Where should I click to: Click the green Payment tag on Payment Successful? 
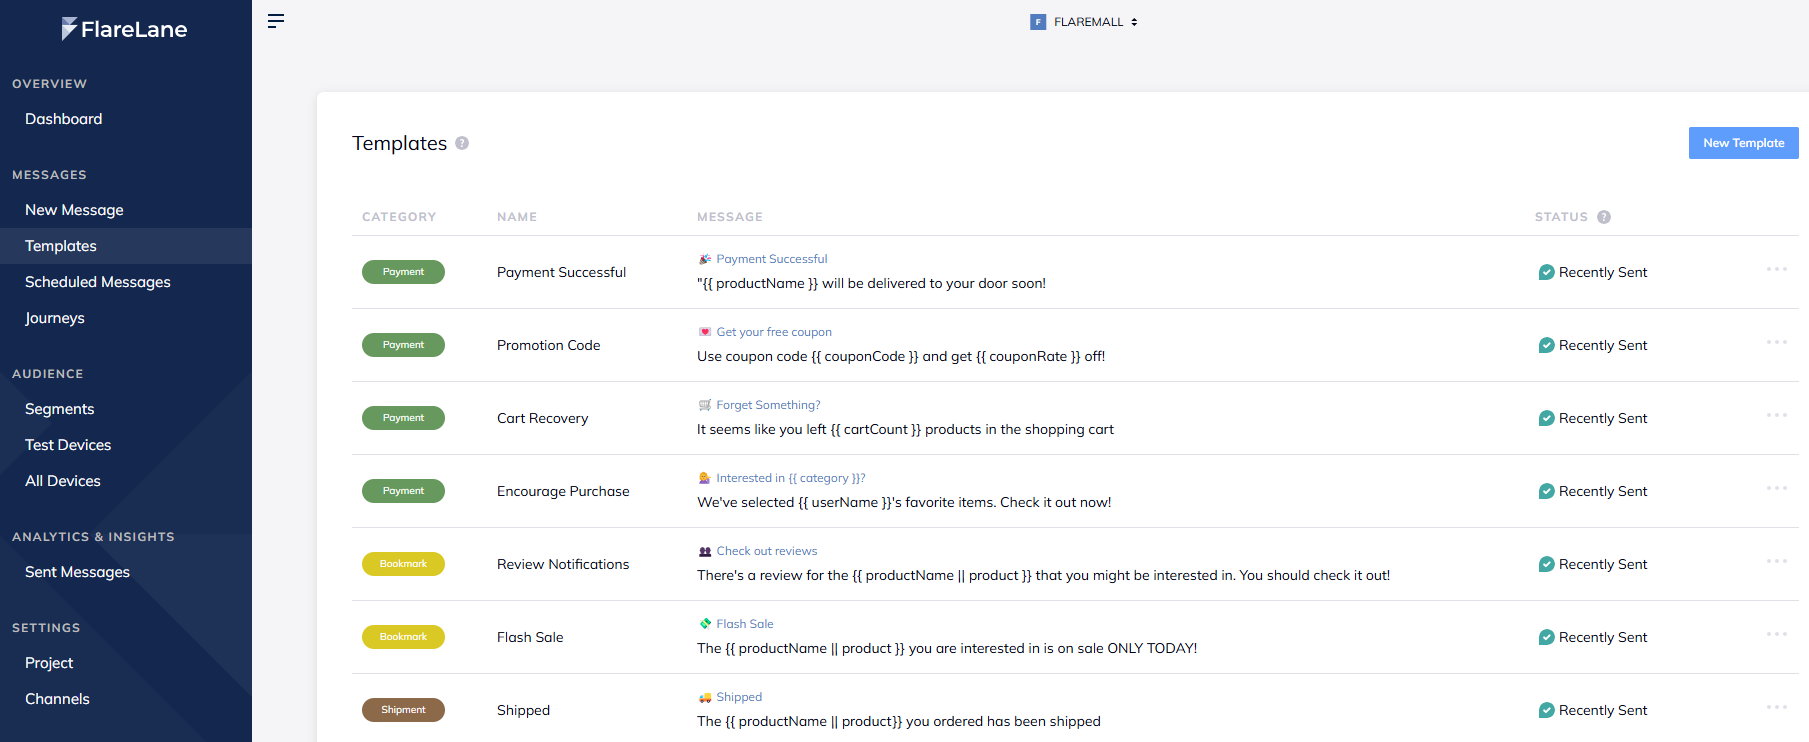(x=403, y=272)
